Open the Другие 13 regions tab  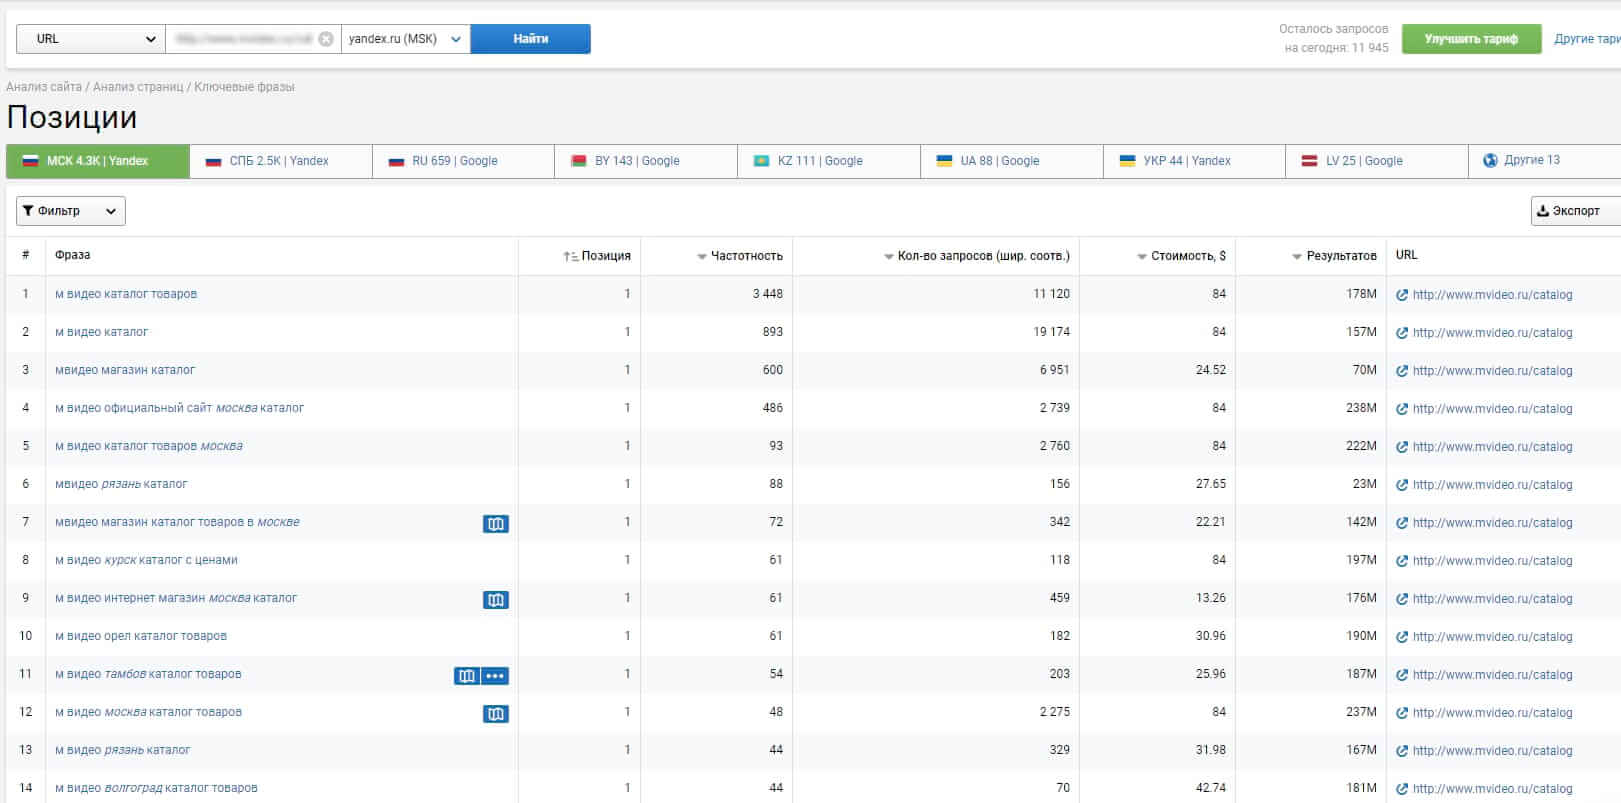point(1544,161)
